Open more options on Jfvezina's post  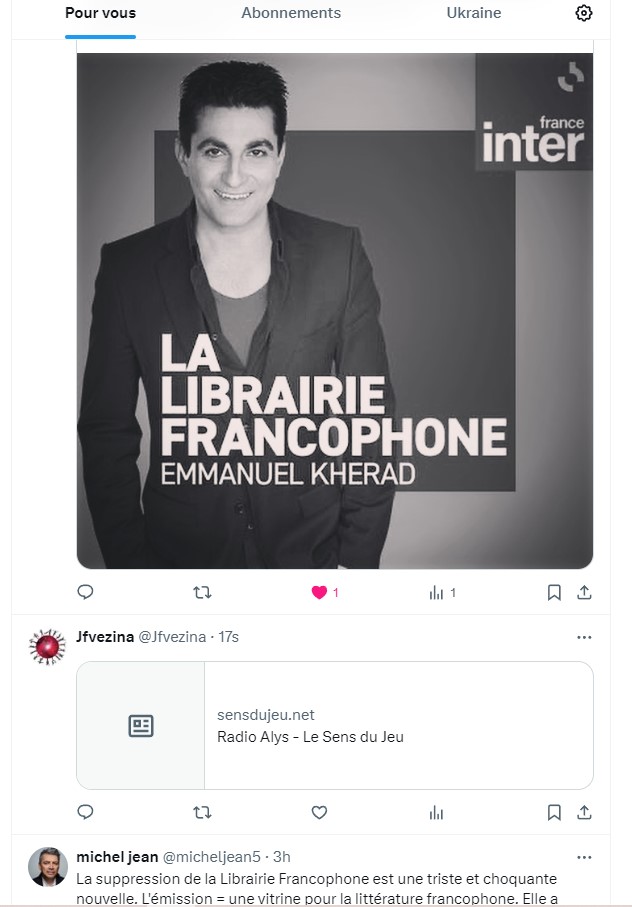pos(585,637)
